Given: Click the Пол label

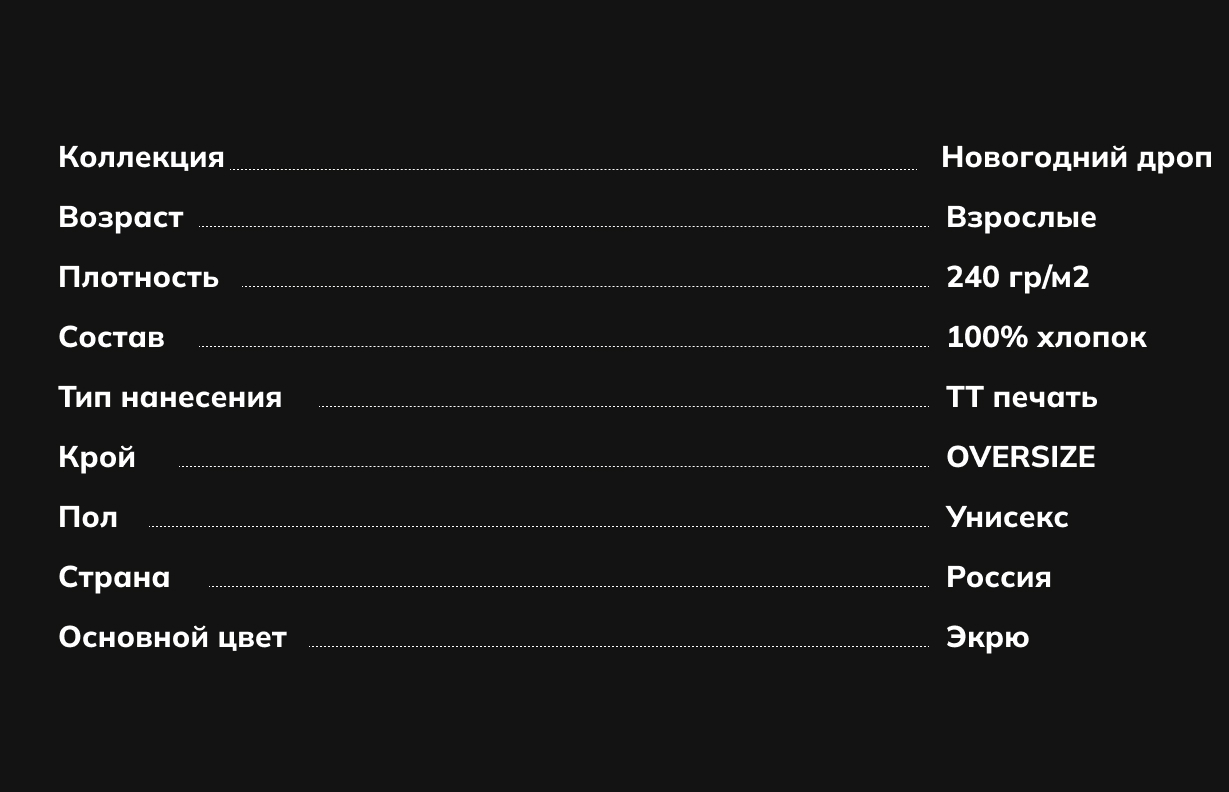Looking at the screenshot, I should [88, 517].
